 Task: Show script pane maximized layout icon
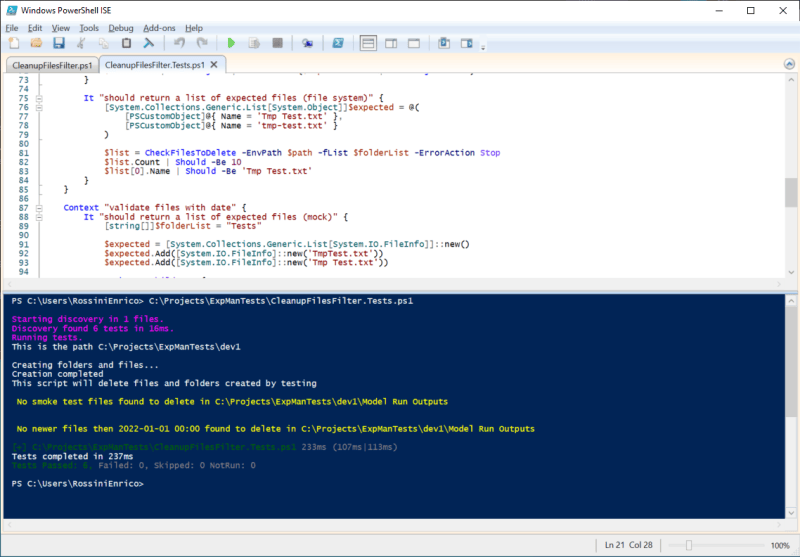[414, 43]
